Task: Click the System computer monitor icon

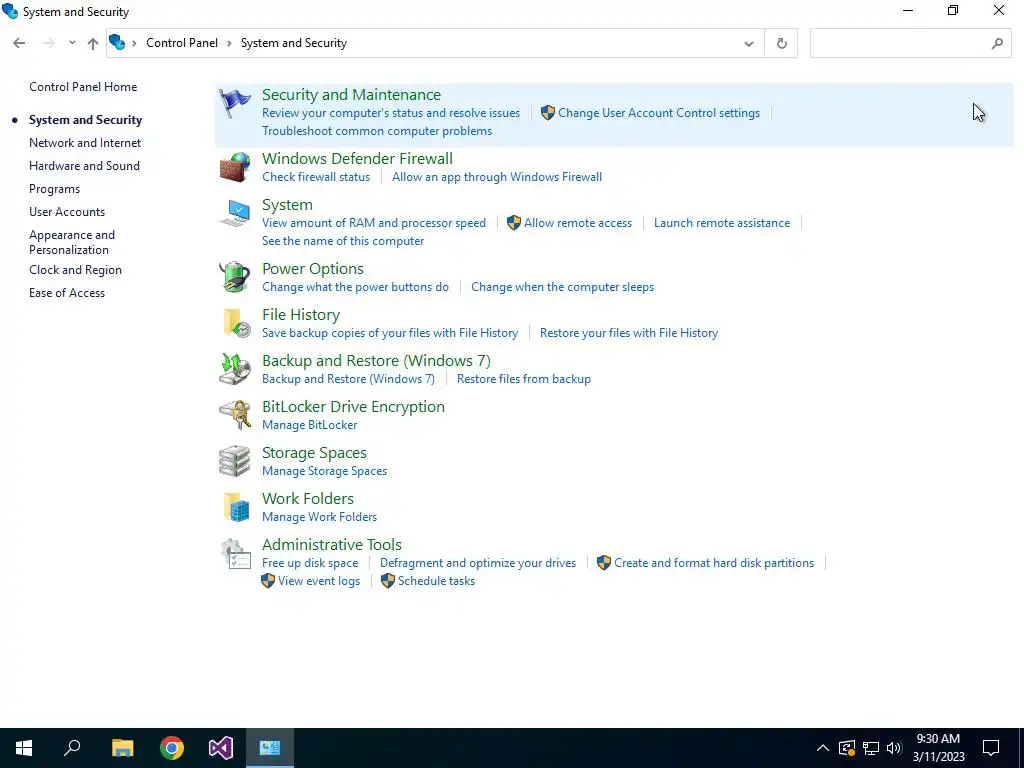Action: point(234,214)
